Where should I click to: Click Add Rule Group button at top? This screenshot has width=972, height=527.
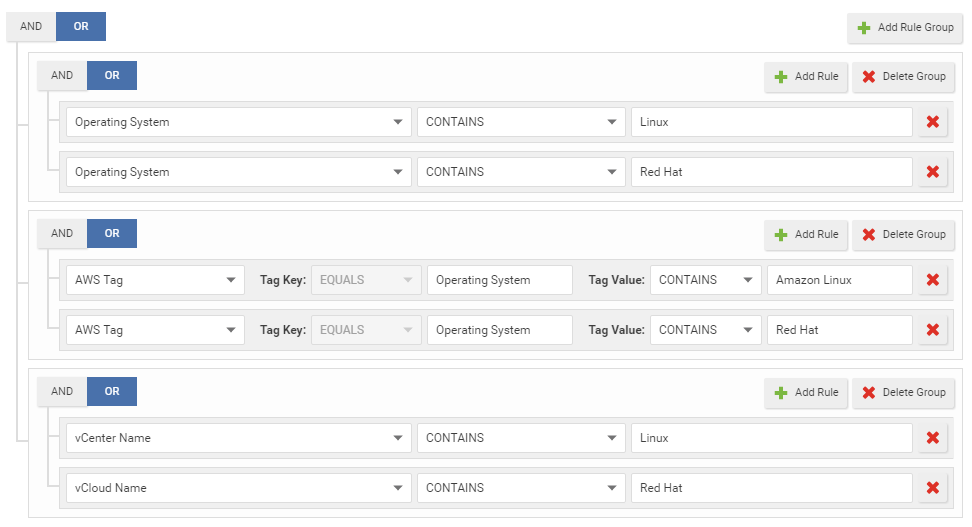pos(905,28)
